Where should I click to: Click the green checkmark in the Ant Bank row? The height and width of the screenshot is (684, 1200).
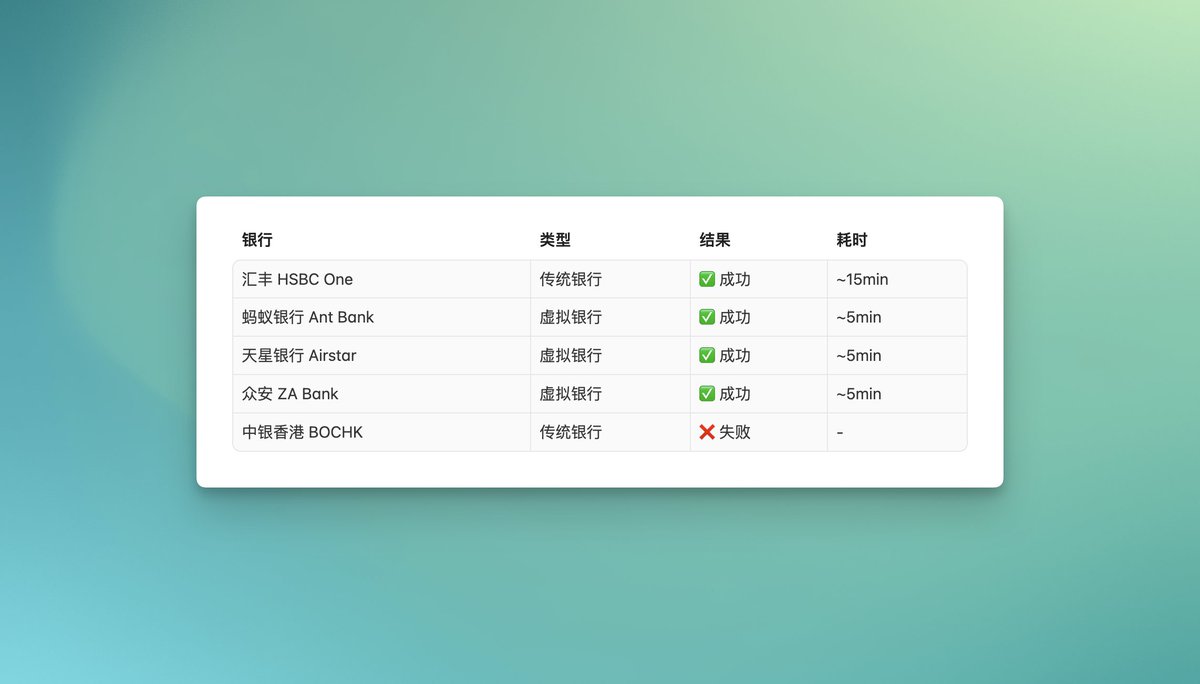click(707, 318)
